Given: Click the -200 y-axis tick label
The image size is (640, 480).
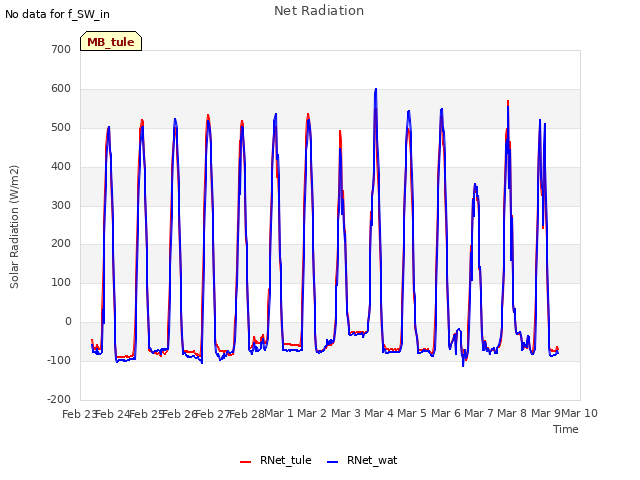Looking at the screenshot, I should click(59, 399).
